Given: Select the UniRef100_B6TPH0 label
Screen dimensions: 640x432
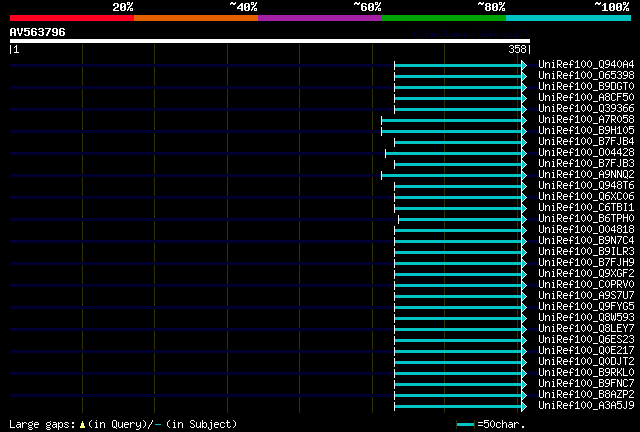Looking at the screenshot, I should 586,219.
